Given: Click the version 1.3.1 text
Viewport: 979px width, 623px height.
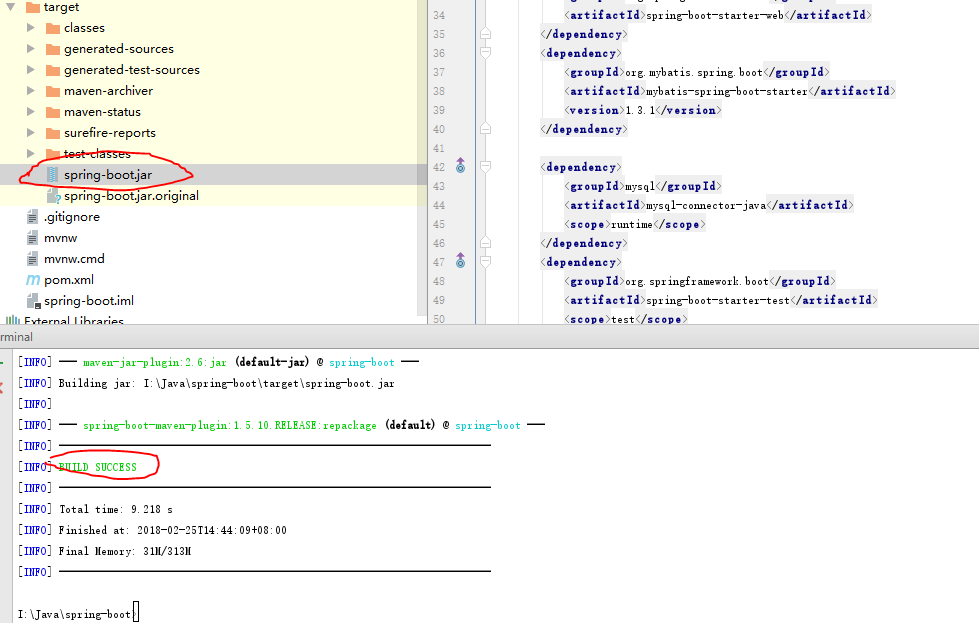Looking at the screenshot, I should 640,110.
